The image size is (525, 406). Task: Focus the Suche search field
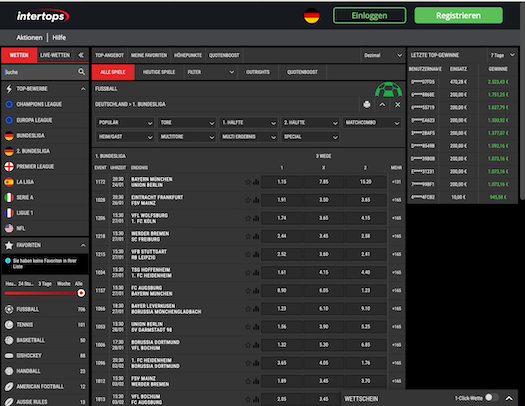40,72
